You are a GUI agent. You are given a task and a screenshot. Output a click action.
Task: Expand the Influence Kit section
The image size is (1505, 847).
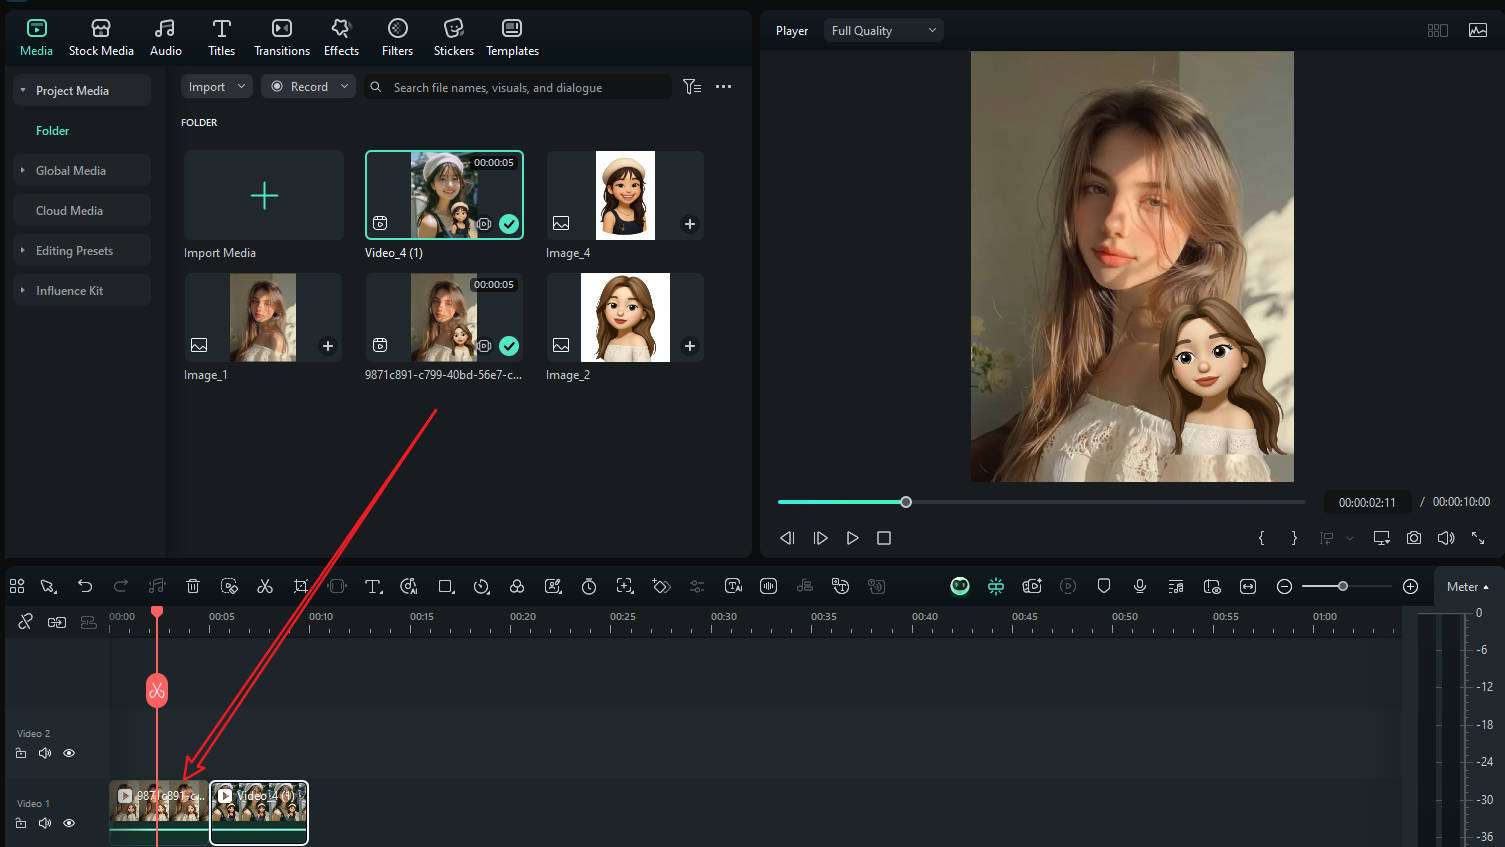click(23, 290)
